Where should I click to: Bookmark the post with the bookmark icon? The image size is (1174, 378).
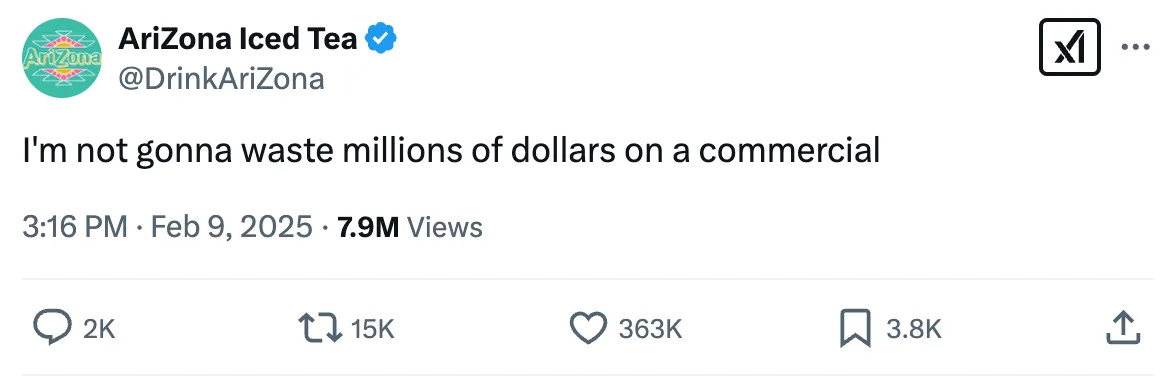[854, 329]
